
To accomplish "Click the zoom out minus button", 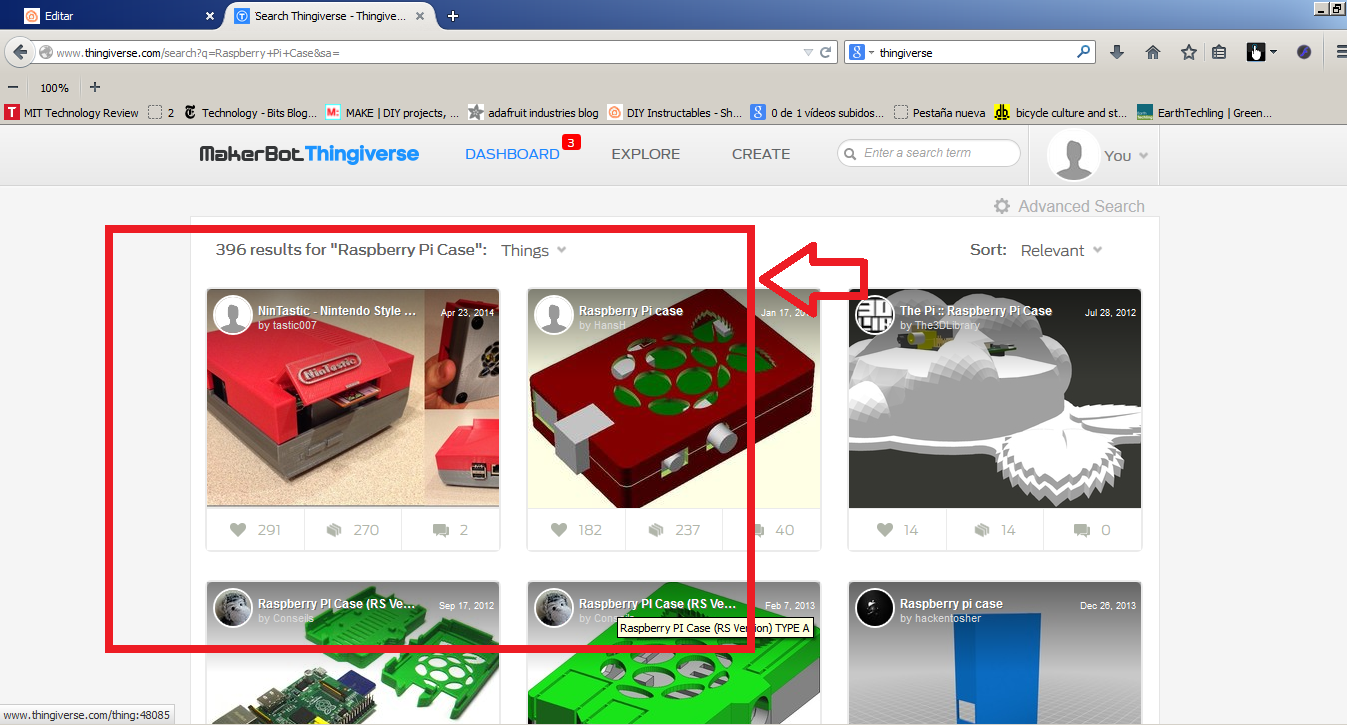I will [x=12, y=87].
